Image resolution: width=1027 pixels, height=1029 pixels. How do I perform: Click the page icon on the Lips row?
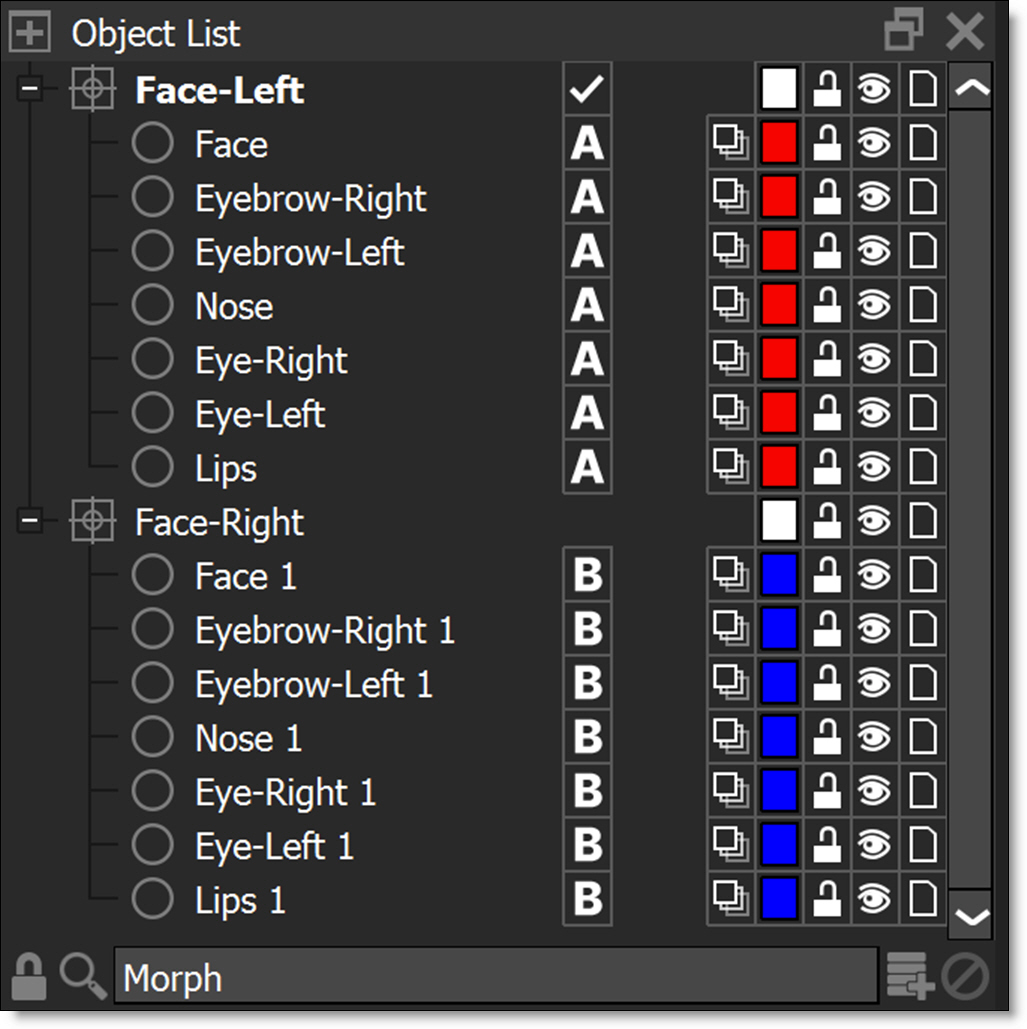[x=922, y=468]
